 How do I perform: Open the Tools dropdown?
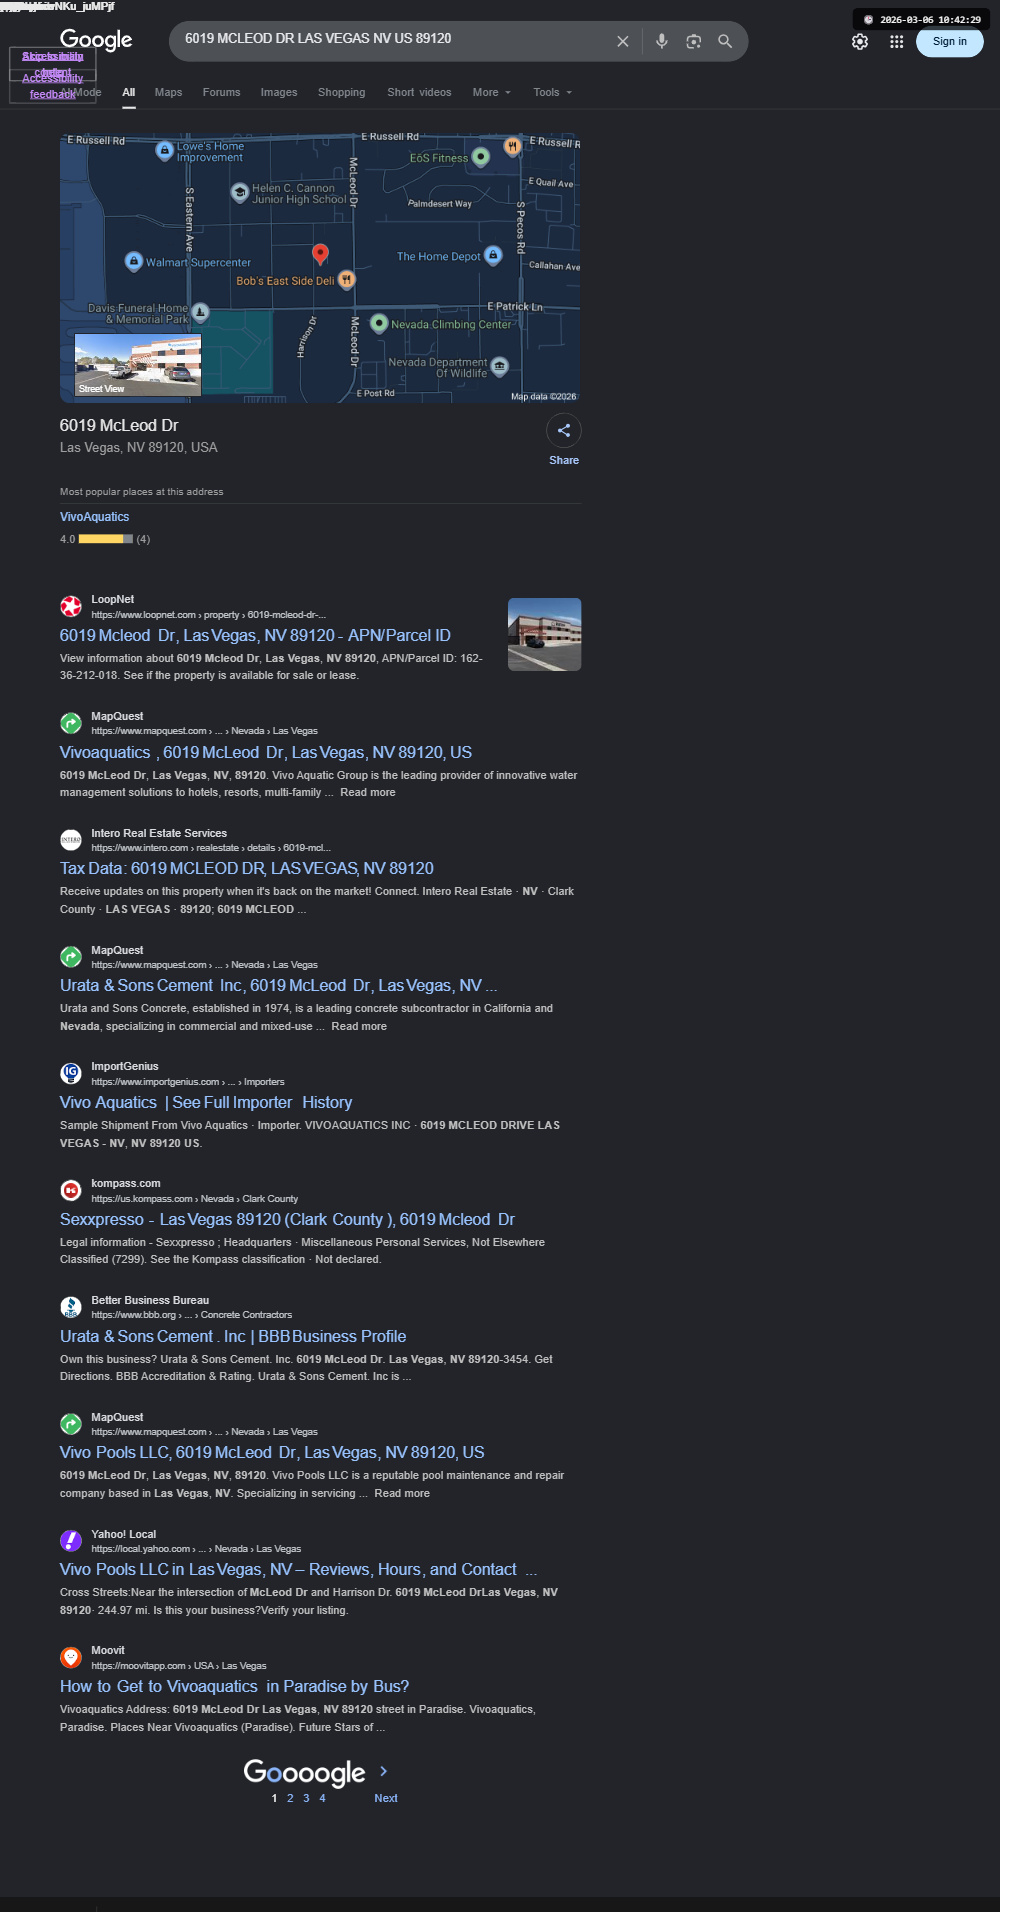pos(553,92)
